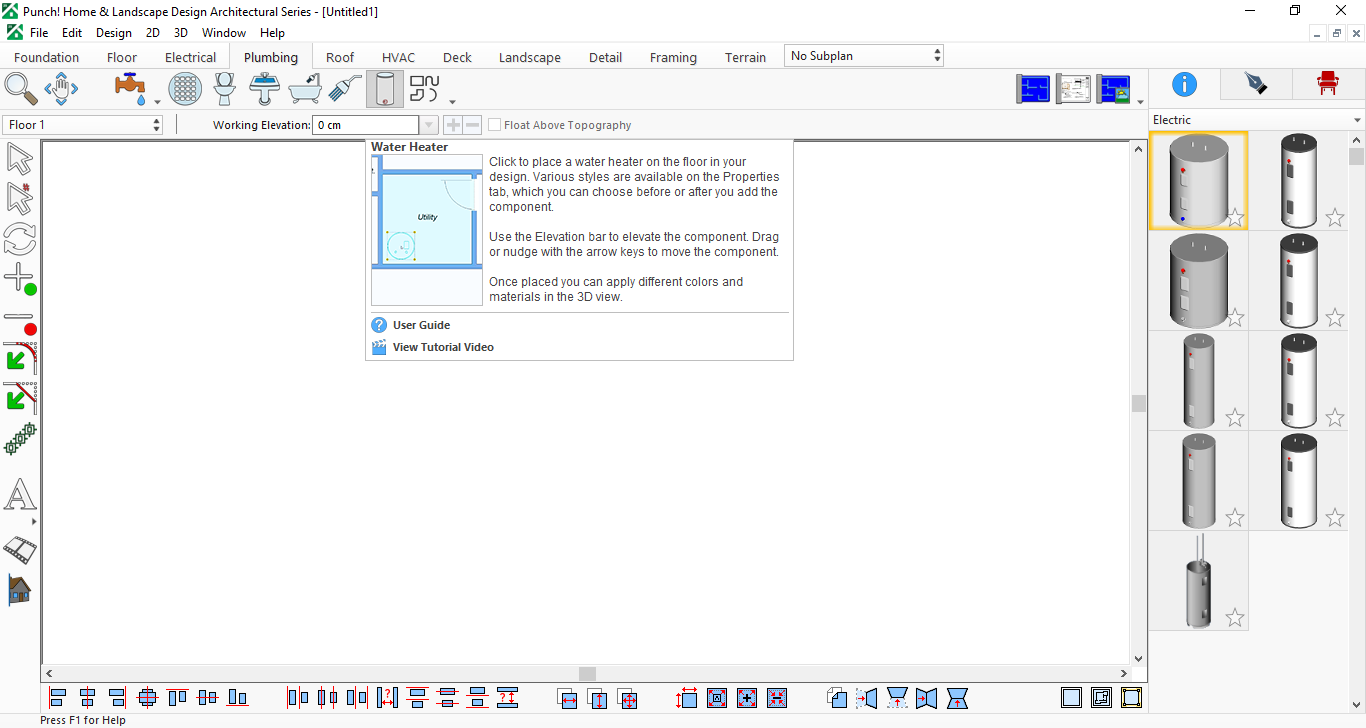Click the Working Elevation input field
This screenshot has height=728, width=1366.
point(366,125)
